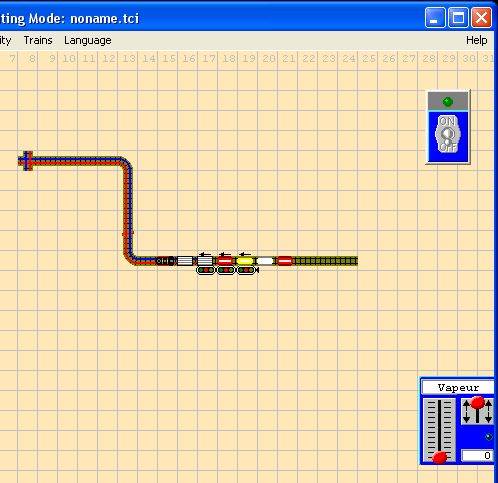Click grid column number 20
The height and width of the screenshot is (483, 498).
pyautogui.click(x=269, y=59)
